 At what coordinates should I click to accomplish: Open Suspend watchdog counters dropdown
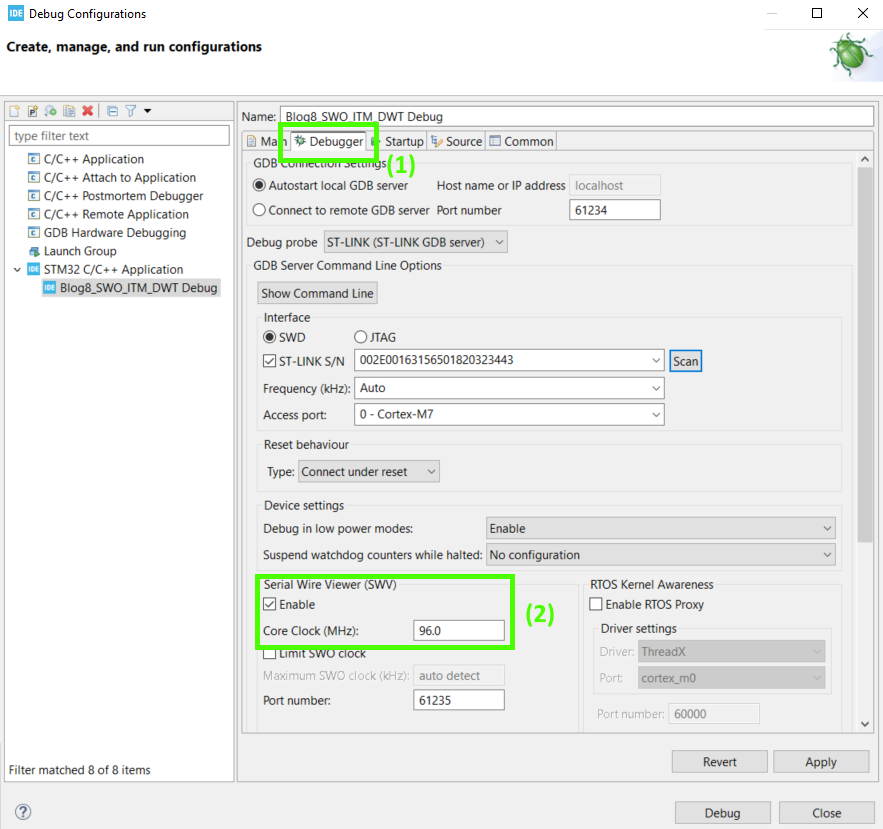click(661, 555)
